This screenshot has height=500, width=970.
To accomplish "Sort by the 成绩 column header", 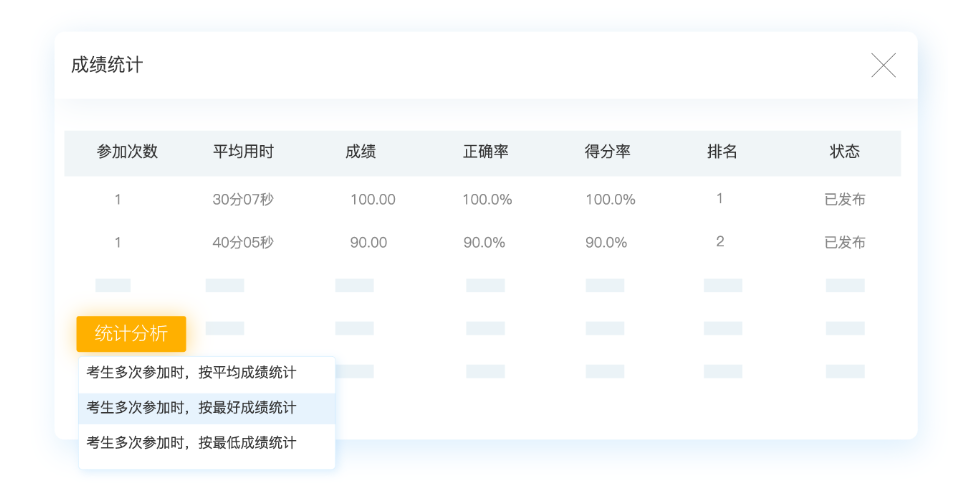I will pyautogui.click(x=360, y=152).
